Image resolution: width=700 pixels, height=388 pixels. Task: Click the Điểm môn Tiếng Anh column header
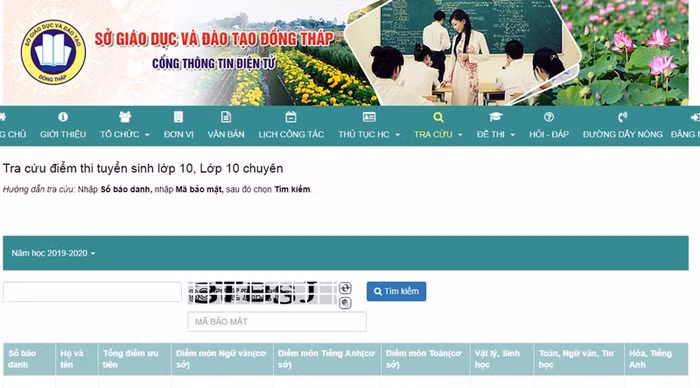point(327,359)
